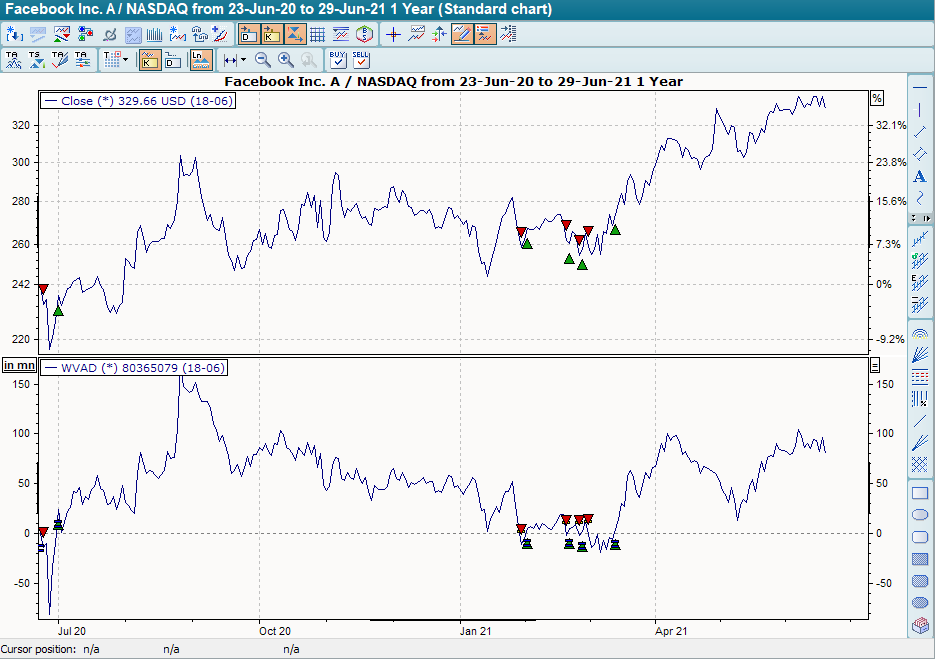Click the BUY signal checkbox icon

[x=338, y=59]
